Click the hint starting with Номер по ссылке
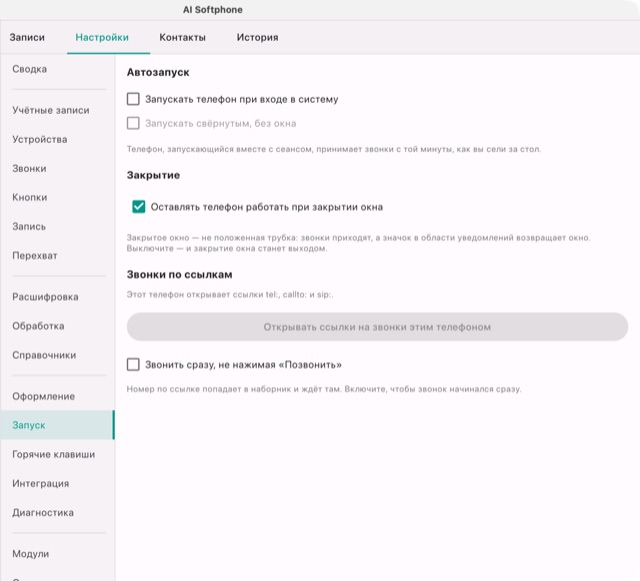640x581 pixels. pyautogui.click(x=324, y=389)
